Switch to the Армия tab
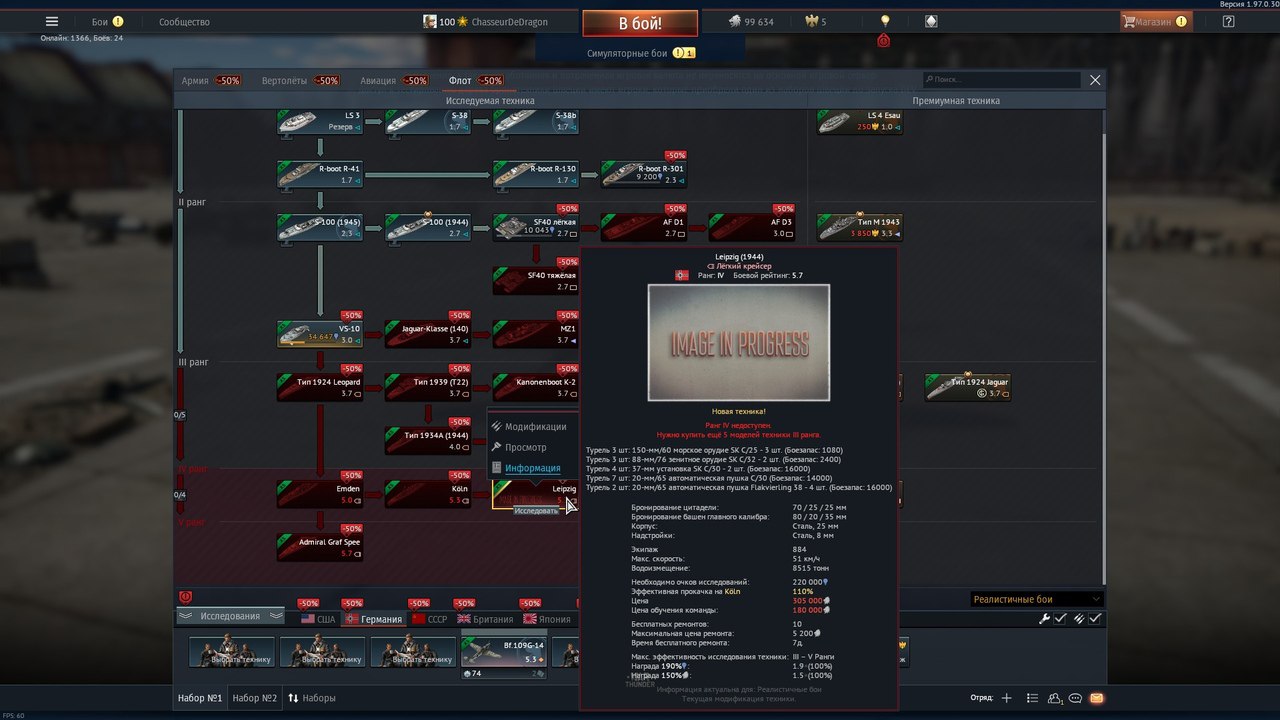 coord(210,80)
